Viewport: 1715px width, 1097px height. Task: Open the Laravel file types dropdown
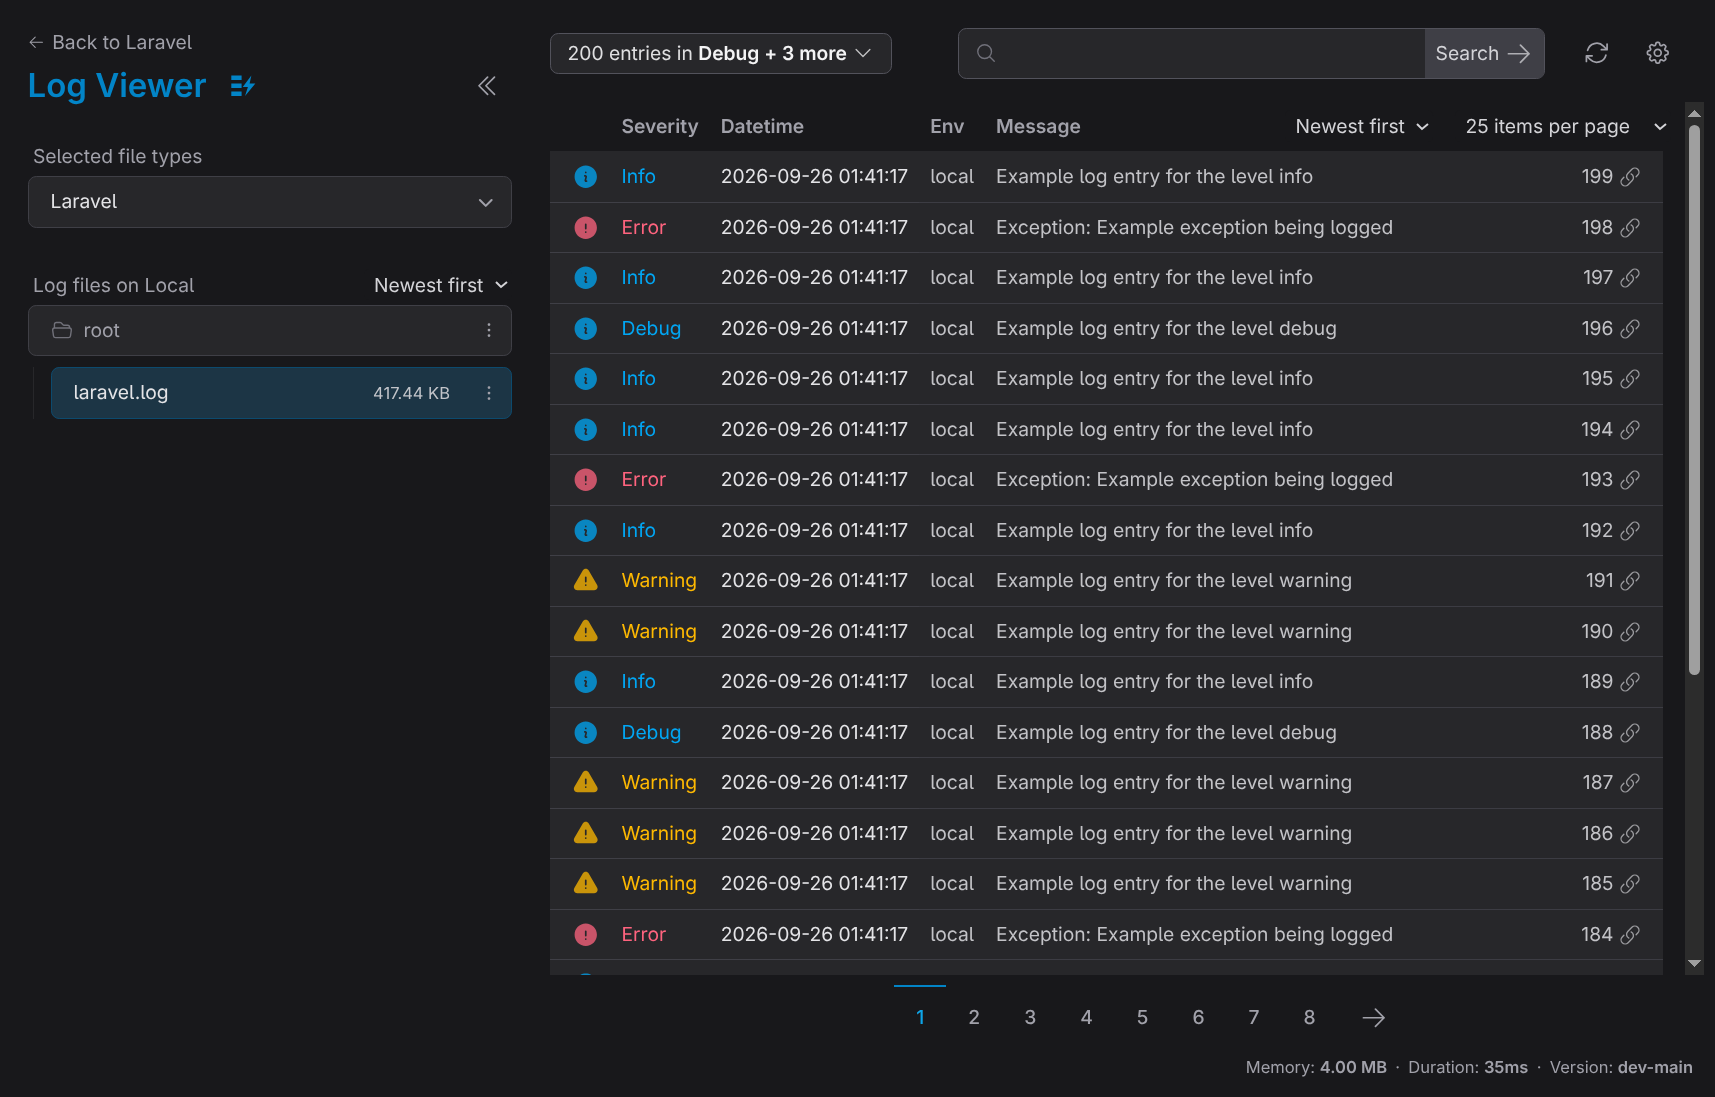tap(270, 202)
